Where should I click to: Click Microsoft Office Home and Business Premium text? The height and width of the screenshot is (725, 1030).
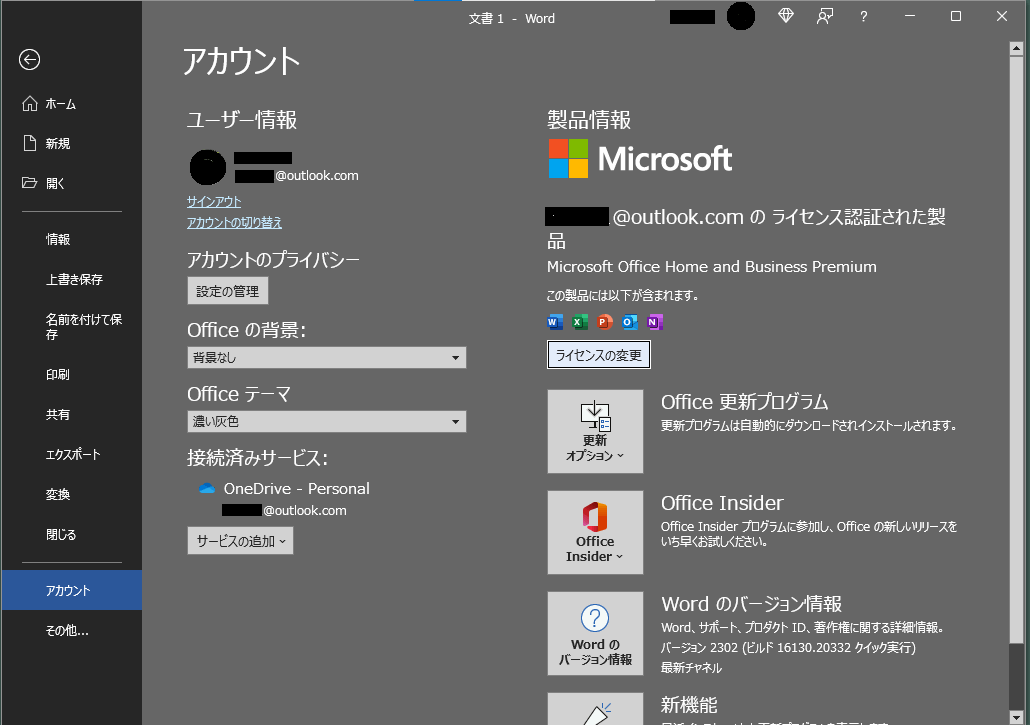[711, 267]
